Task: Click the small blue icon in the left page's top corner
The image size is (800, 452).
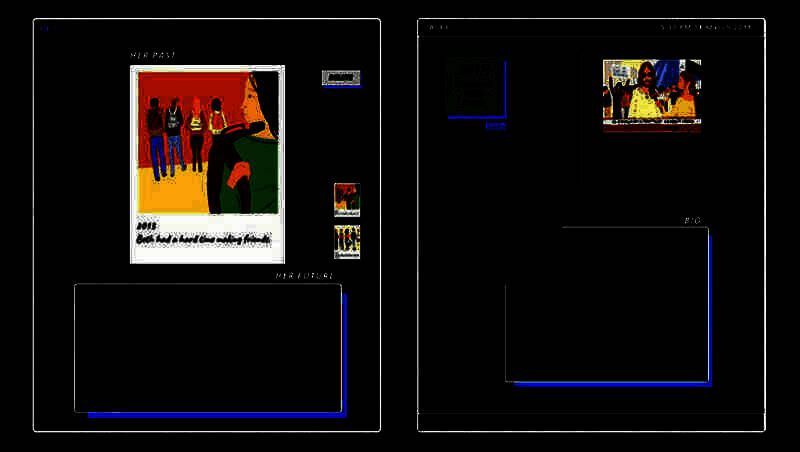Action: pyautogui.click(x=44, y=27)
